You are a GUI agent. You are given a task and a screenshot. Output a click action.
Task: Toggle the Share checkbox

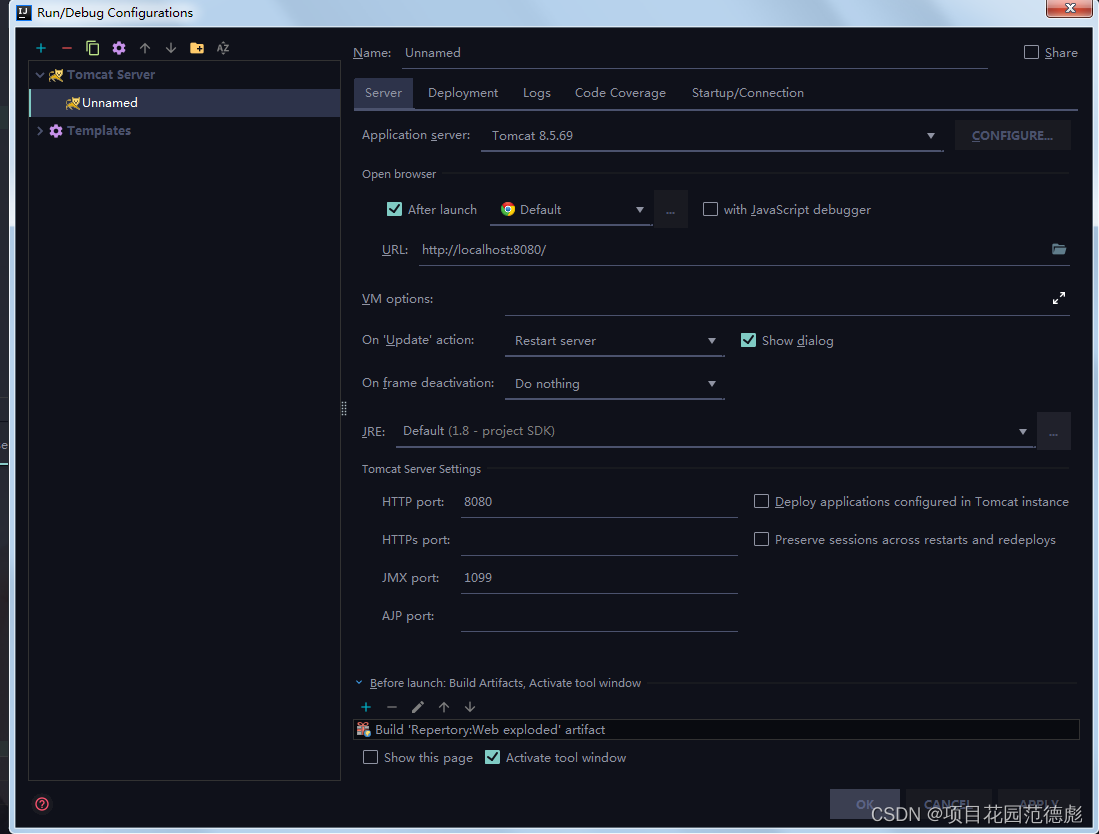(x=1031, y=53)
